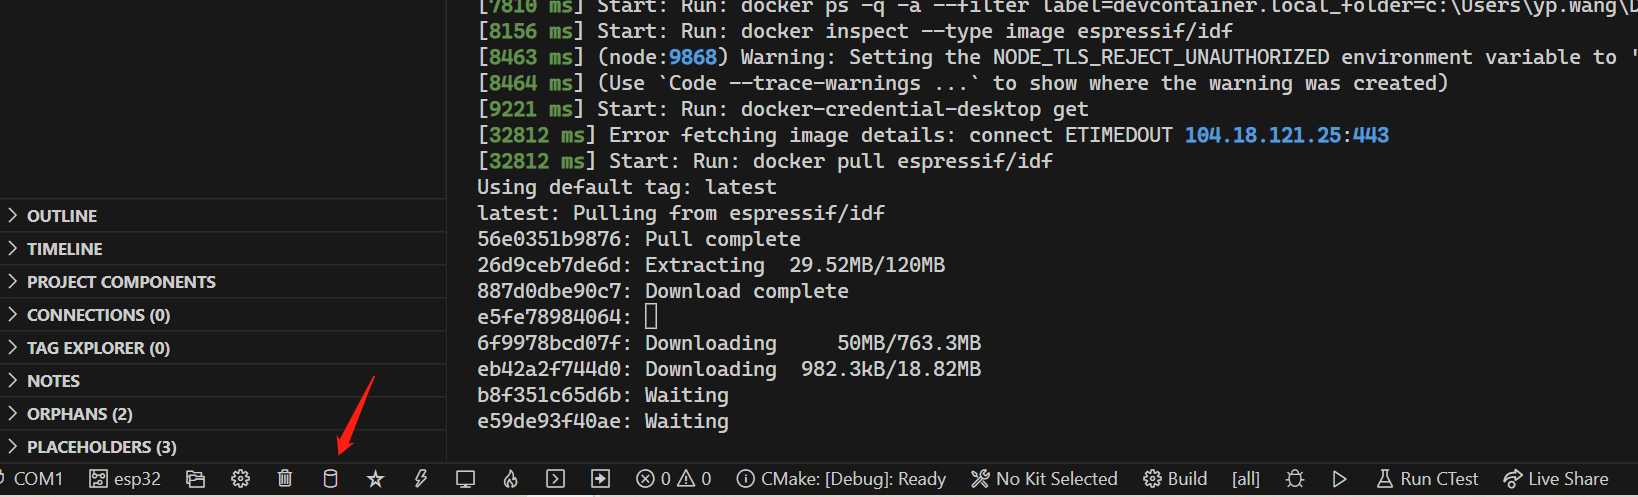Image resolution: width=1638 pixels, height=497 pixels.
Task: Click the folder icon in status bar
Action: click(195, 479)
